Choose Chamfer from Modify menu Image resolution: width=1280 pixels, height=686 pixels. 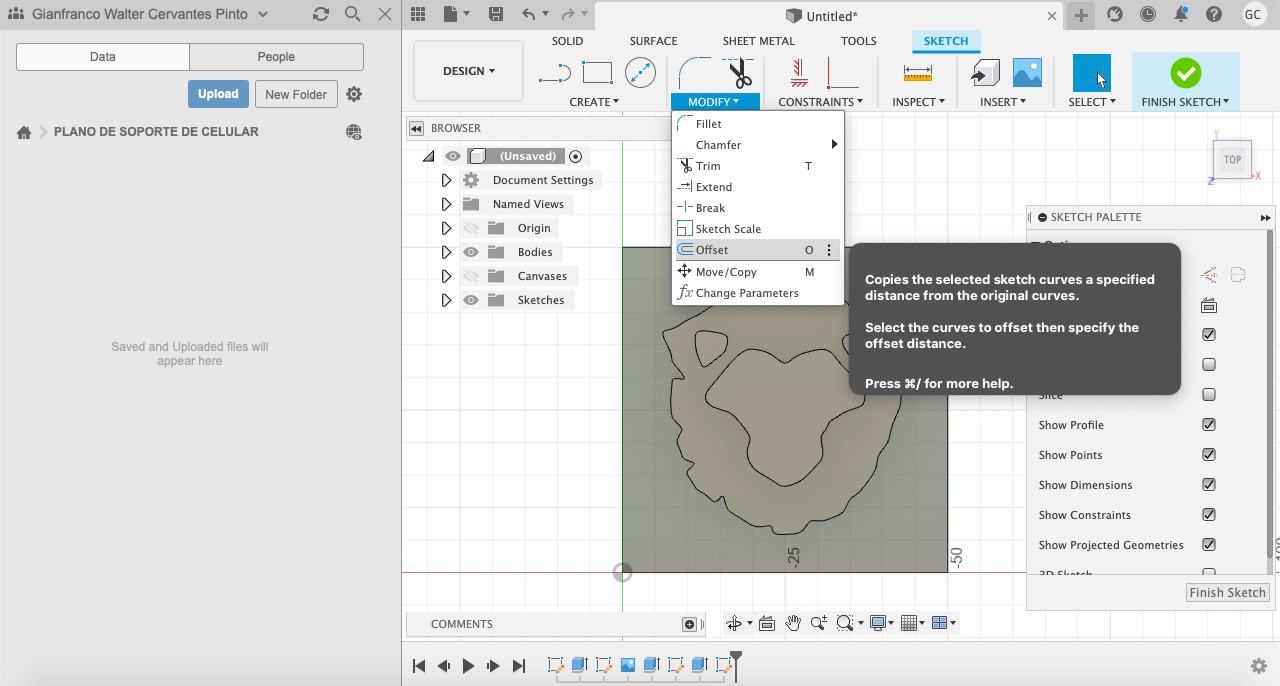coord(758,145)
